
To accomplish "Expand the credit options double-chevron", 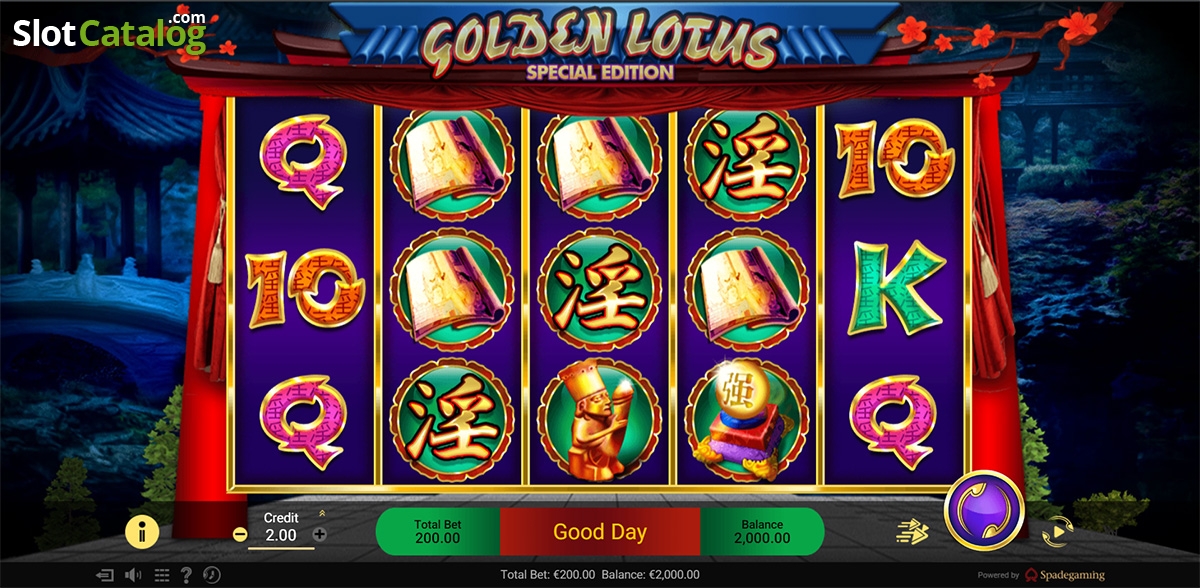I will [321, 514].
